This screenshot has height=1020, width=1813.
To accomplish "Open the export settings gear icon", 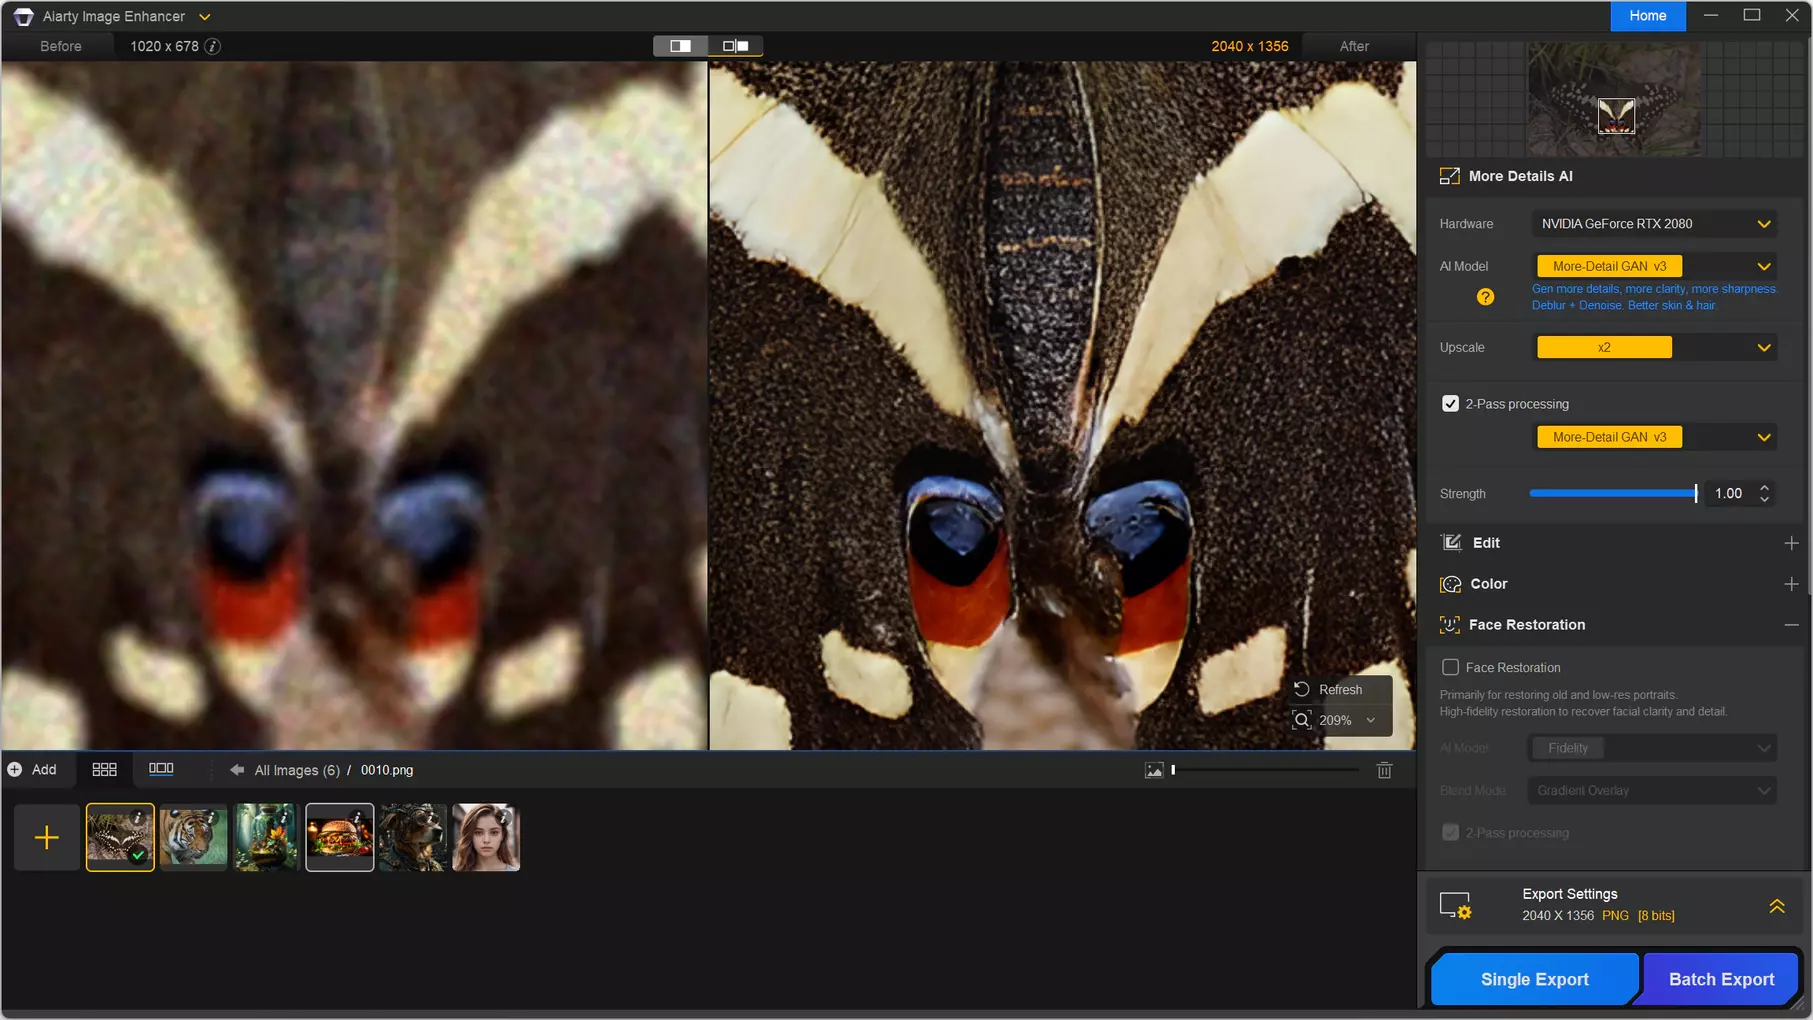I will pos(1455,905).
